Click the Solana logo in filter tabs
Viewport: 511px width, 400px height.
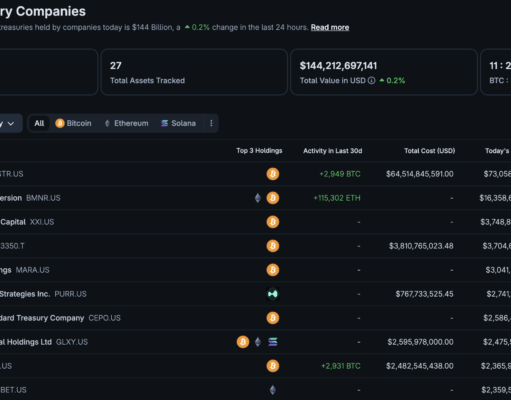164,123
